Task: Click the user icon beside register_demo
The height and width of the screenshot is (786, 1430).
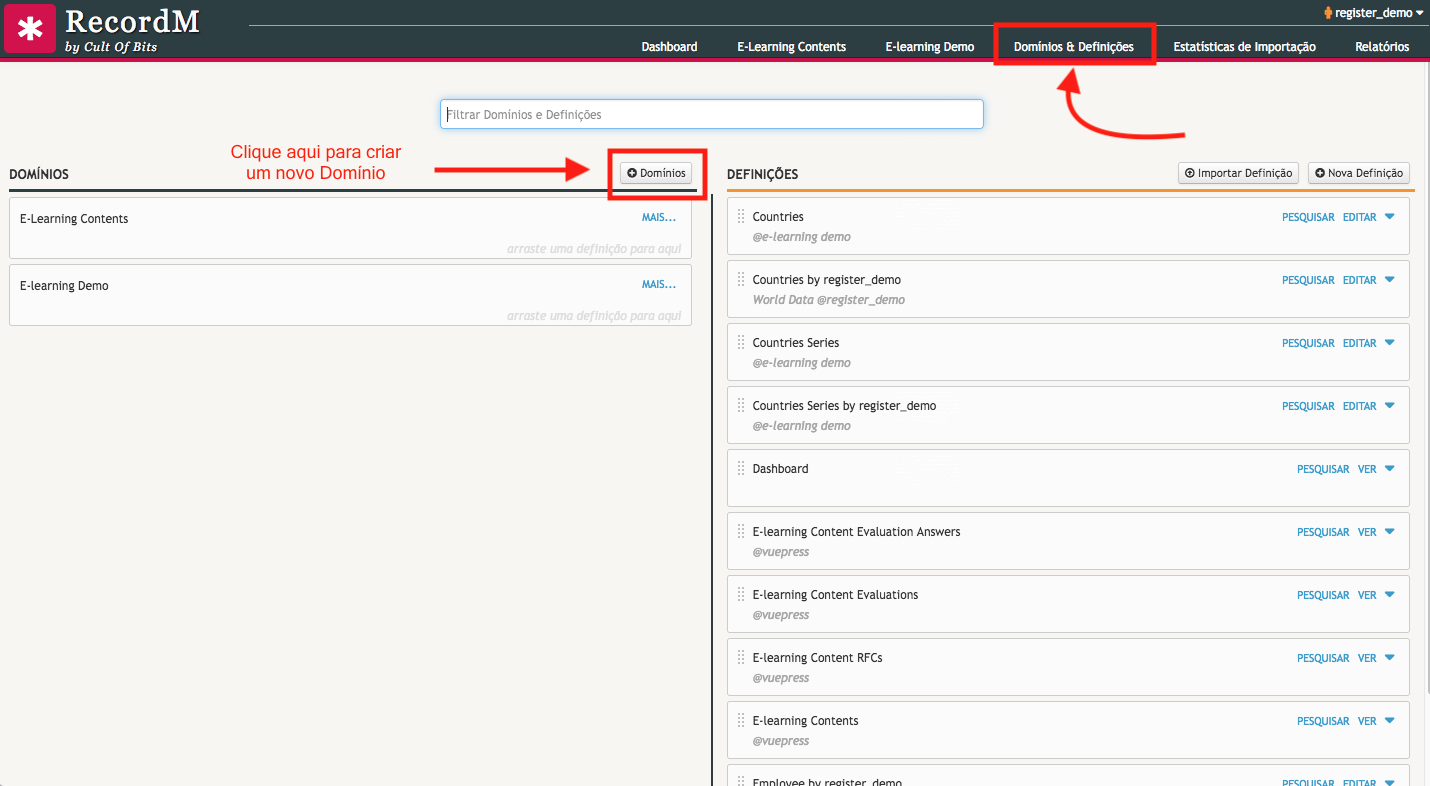Action: point(1327,13)
